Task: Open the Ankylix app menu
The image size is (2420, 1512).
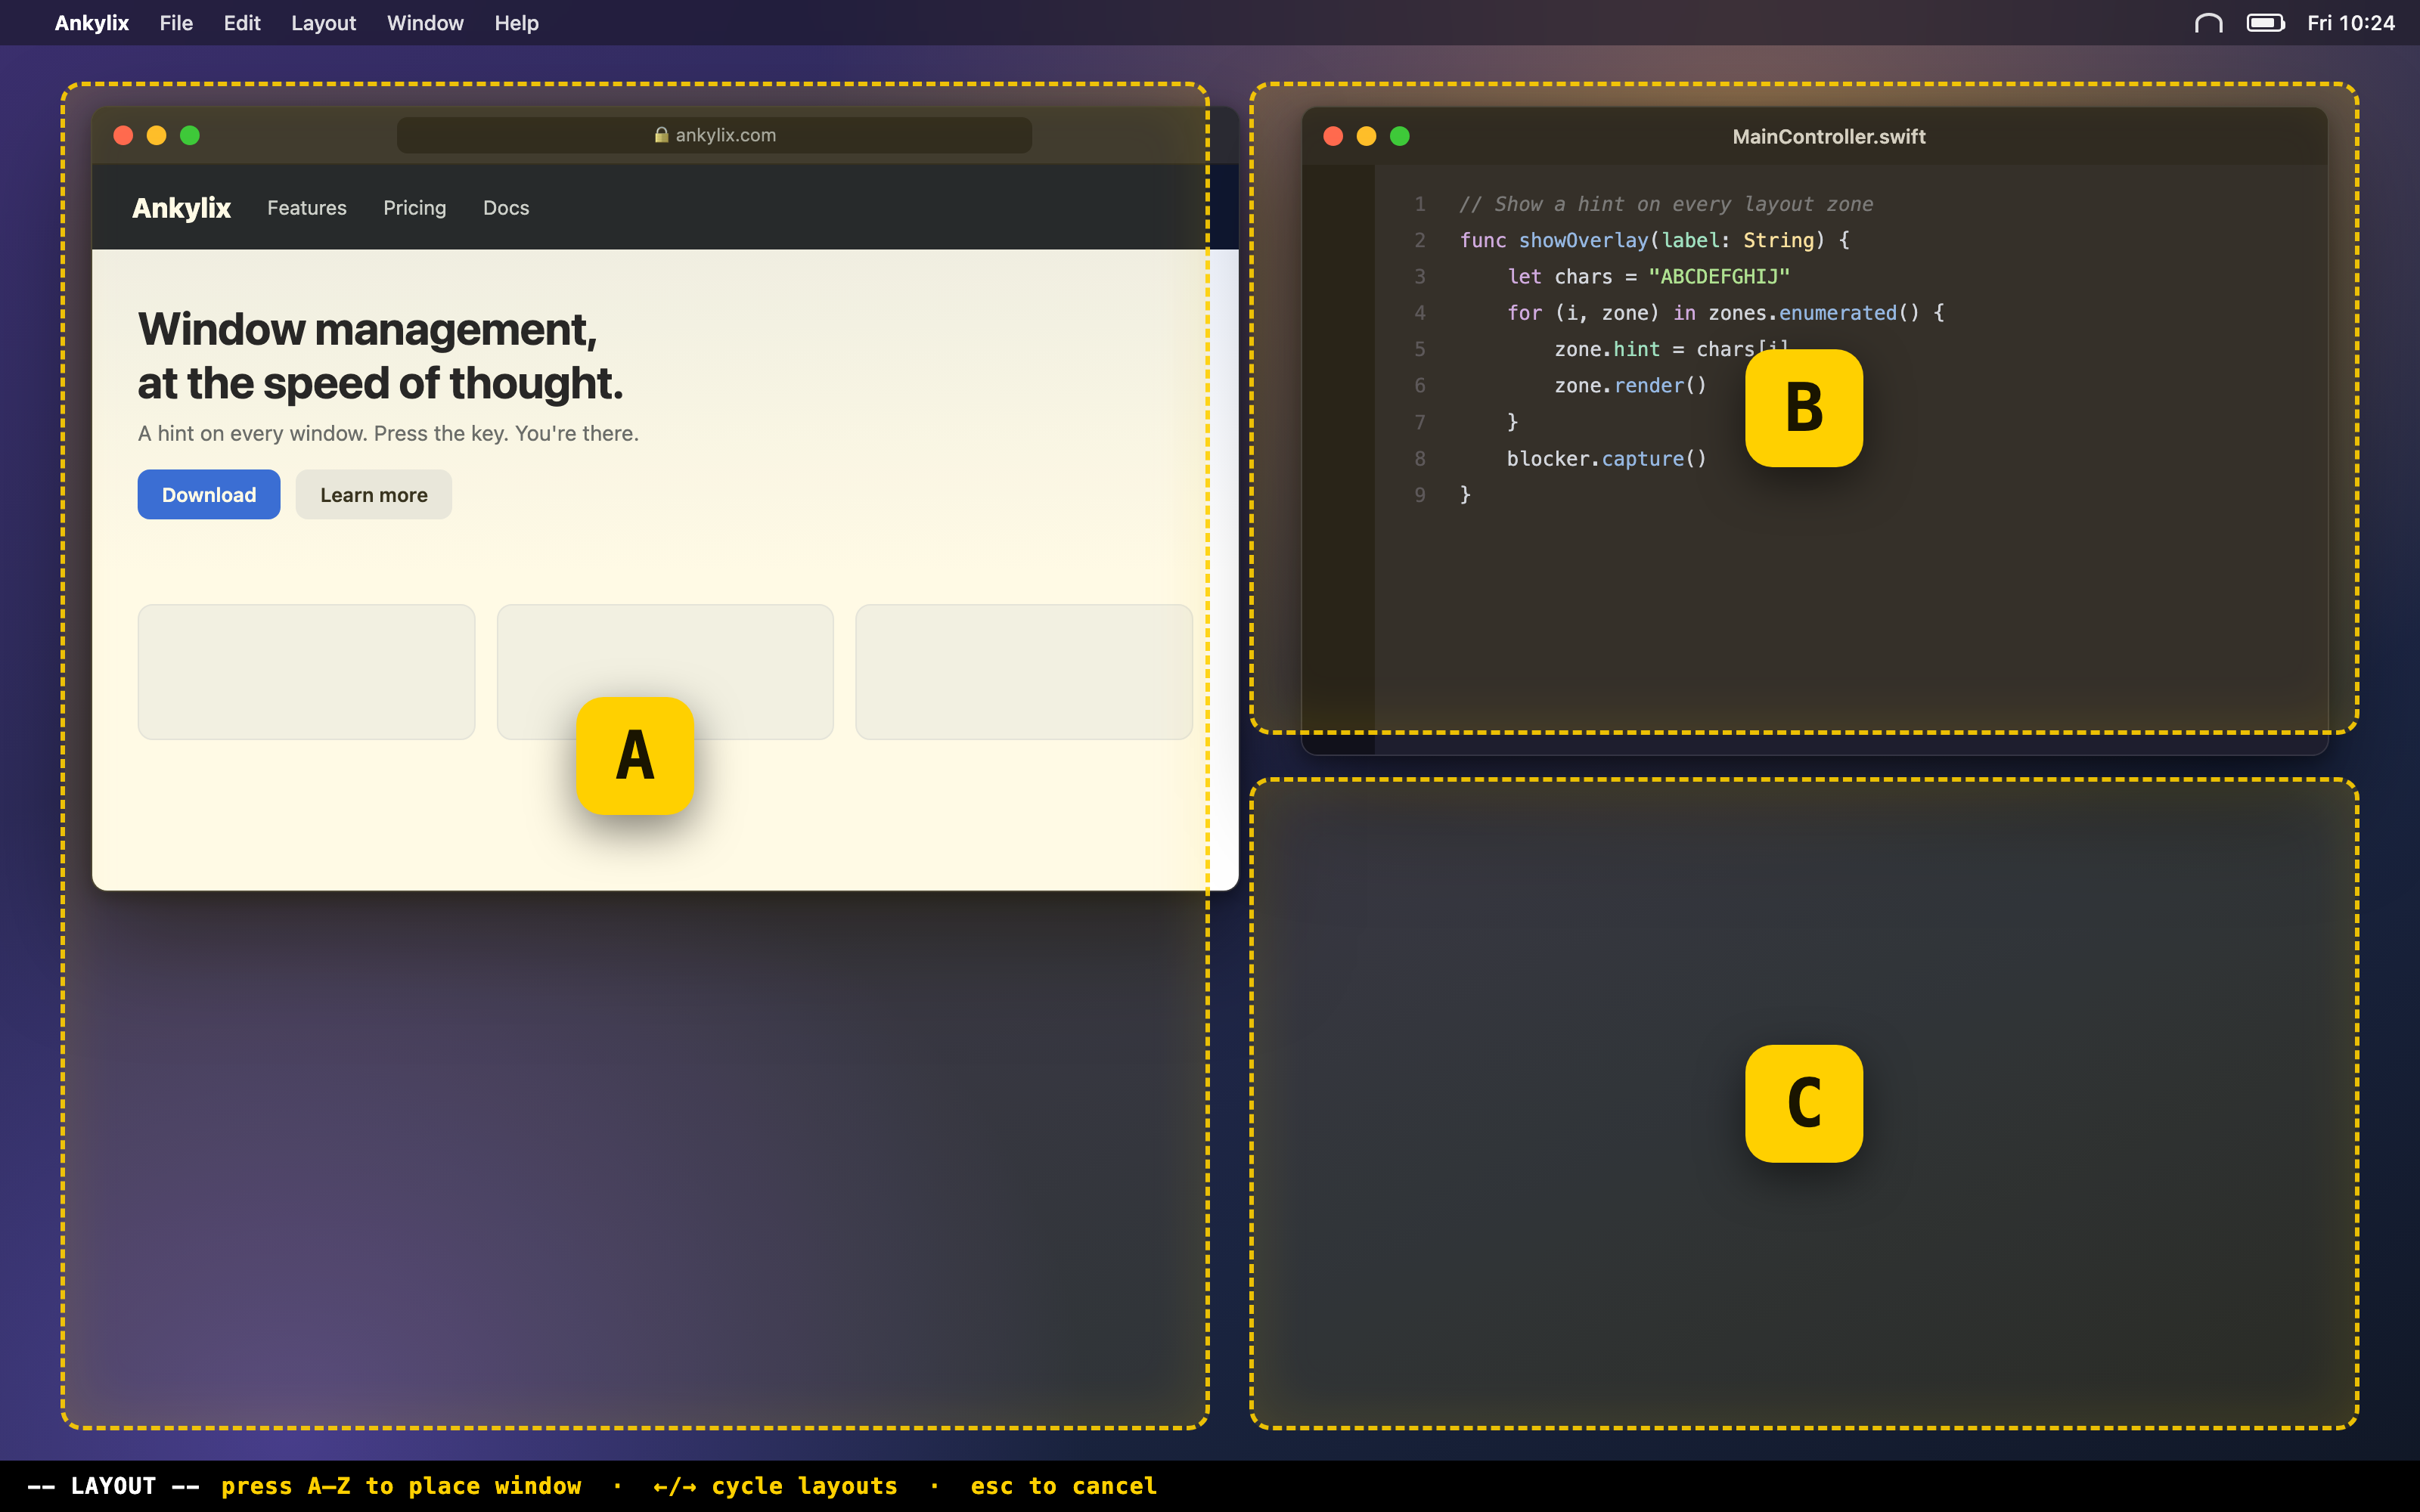Action: tap(92, 23)
